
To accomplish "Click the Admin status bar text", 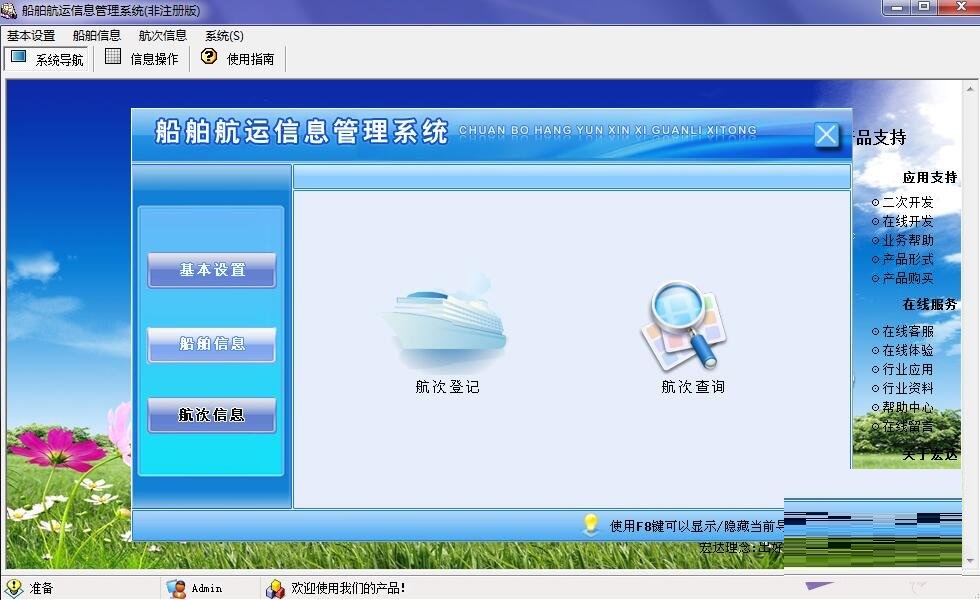I will pyautogui.click(x=207, y=588).
